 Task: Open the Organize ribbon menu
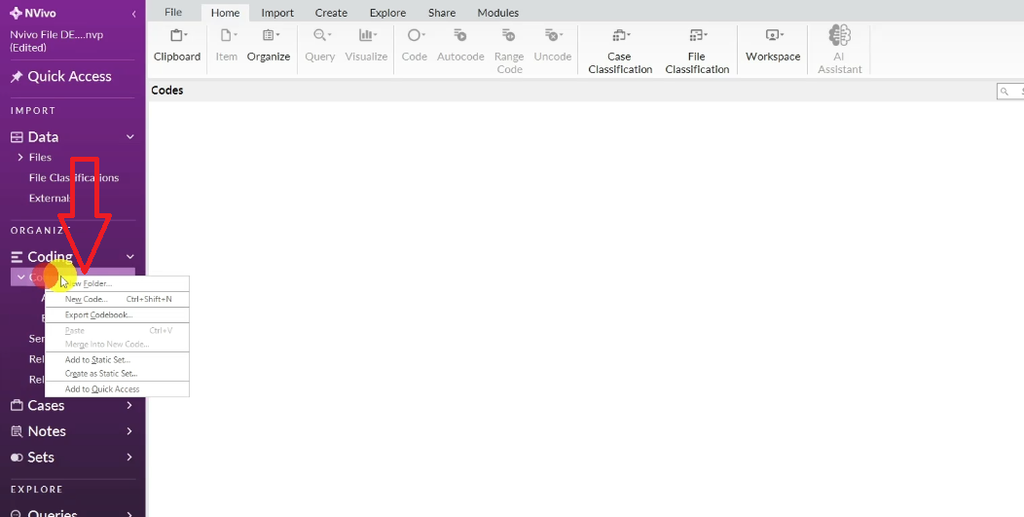(268, 46)
